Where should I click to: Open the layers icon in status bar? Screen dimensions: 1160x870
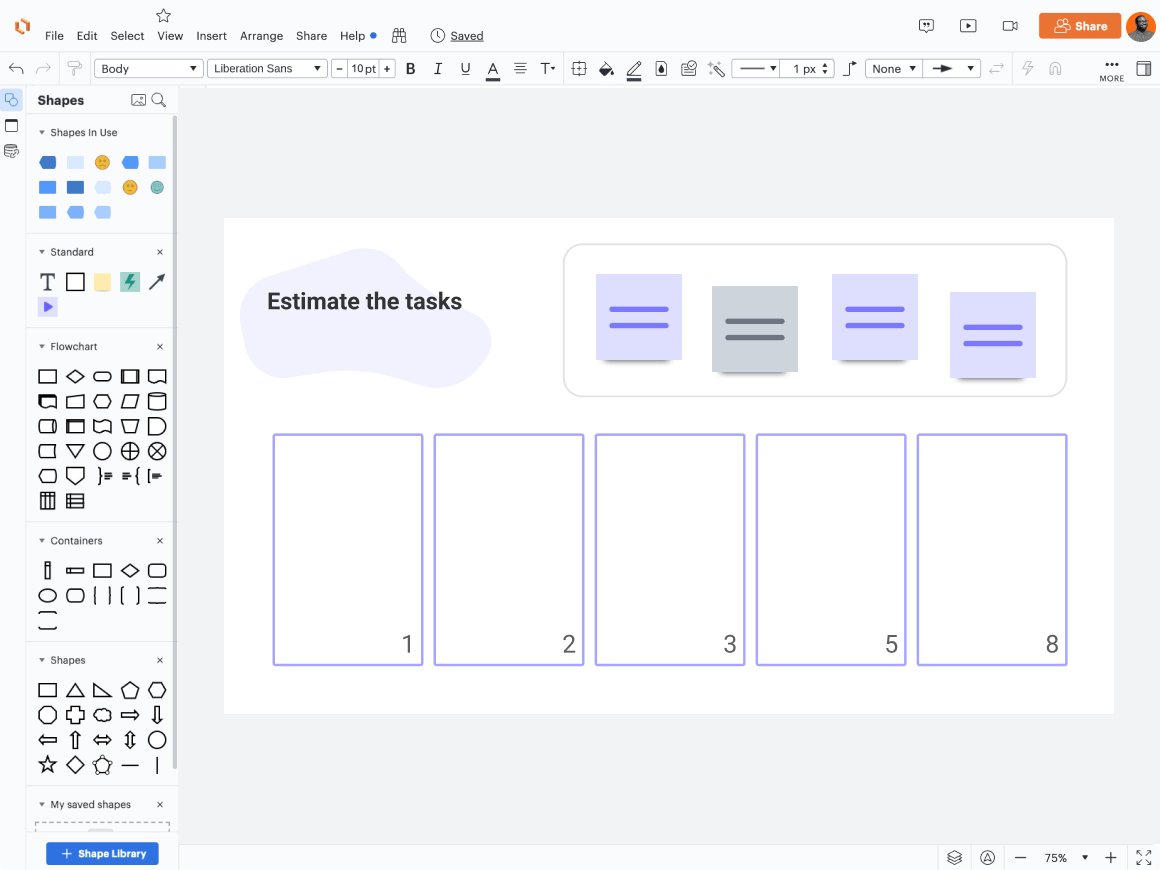coord(955,858)
